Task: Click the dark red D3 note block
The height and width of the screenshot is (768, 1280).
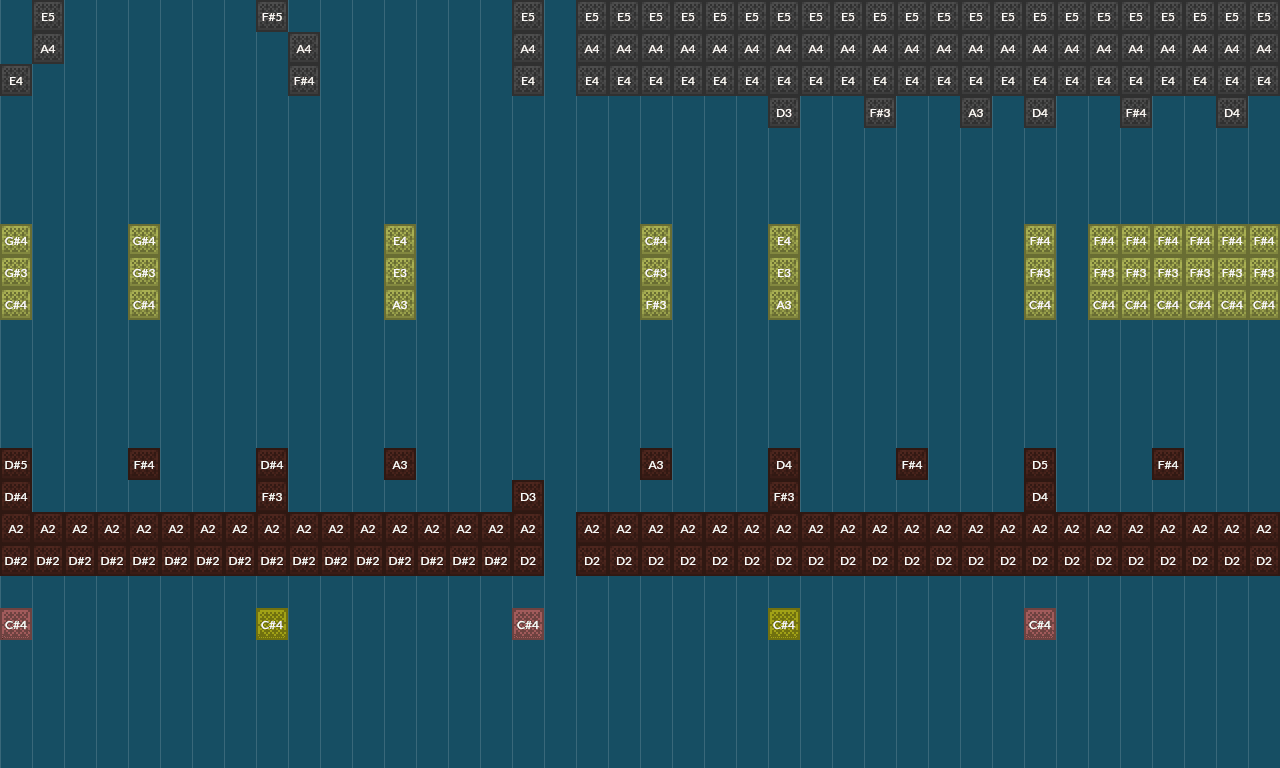Action: [528, 497]
